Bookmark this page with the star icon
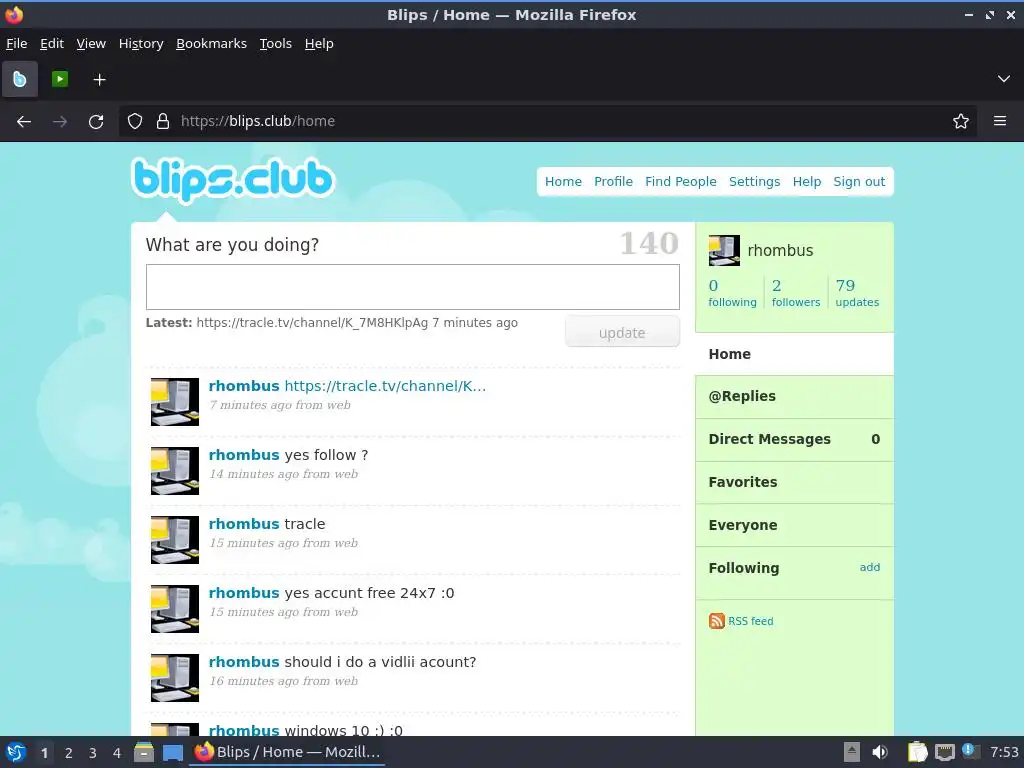 pyautogui.click(x=961, y=121)
